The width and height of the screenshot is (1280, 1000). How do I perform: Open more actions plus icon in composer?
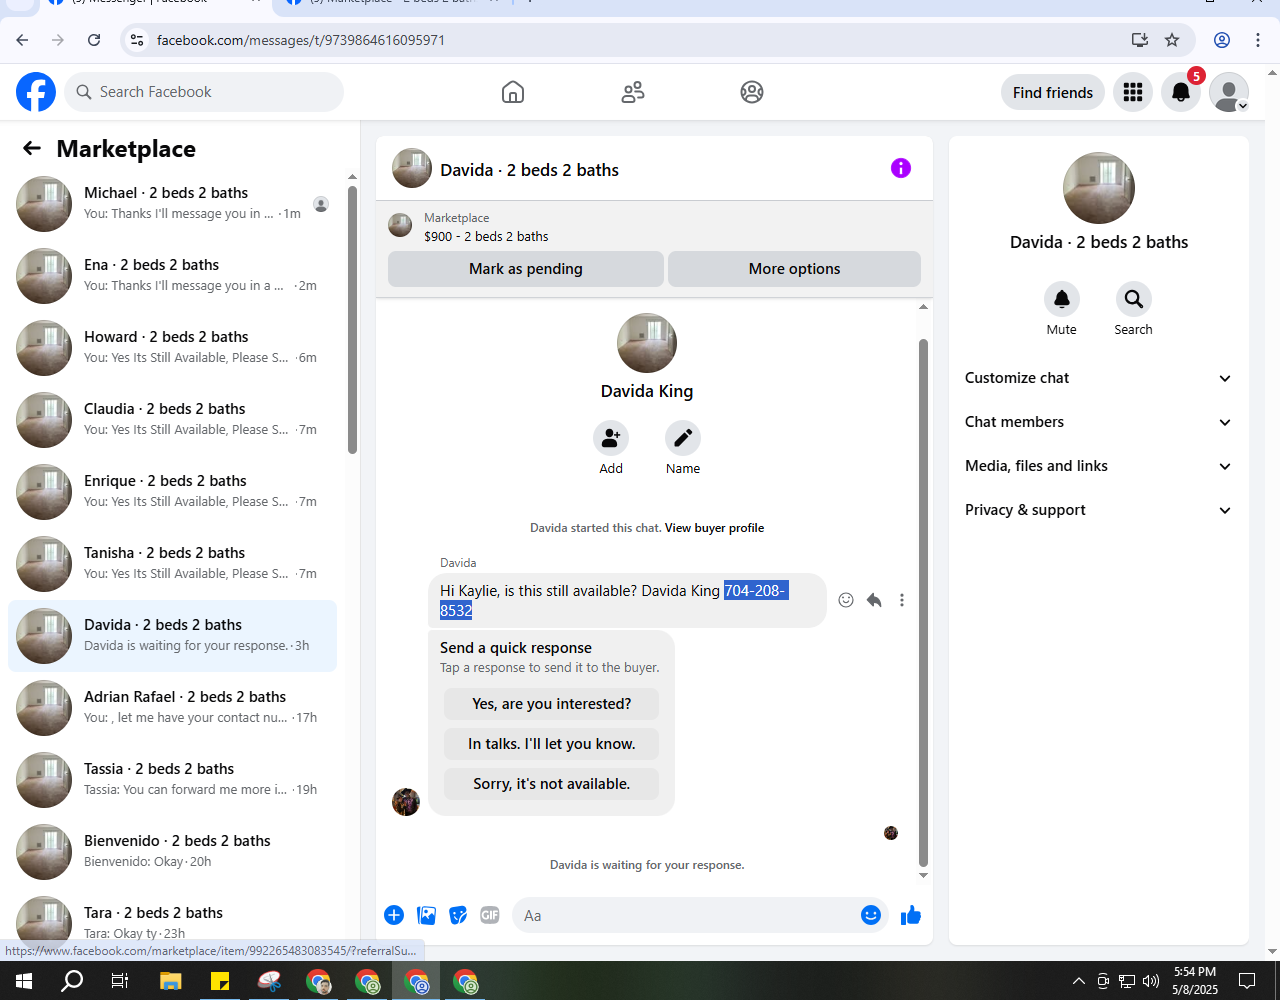click(394, 915)
